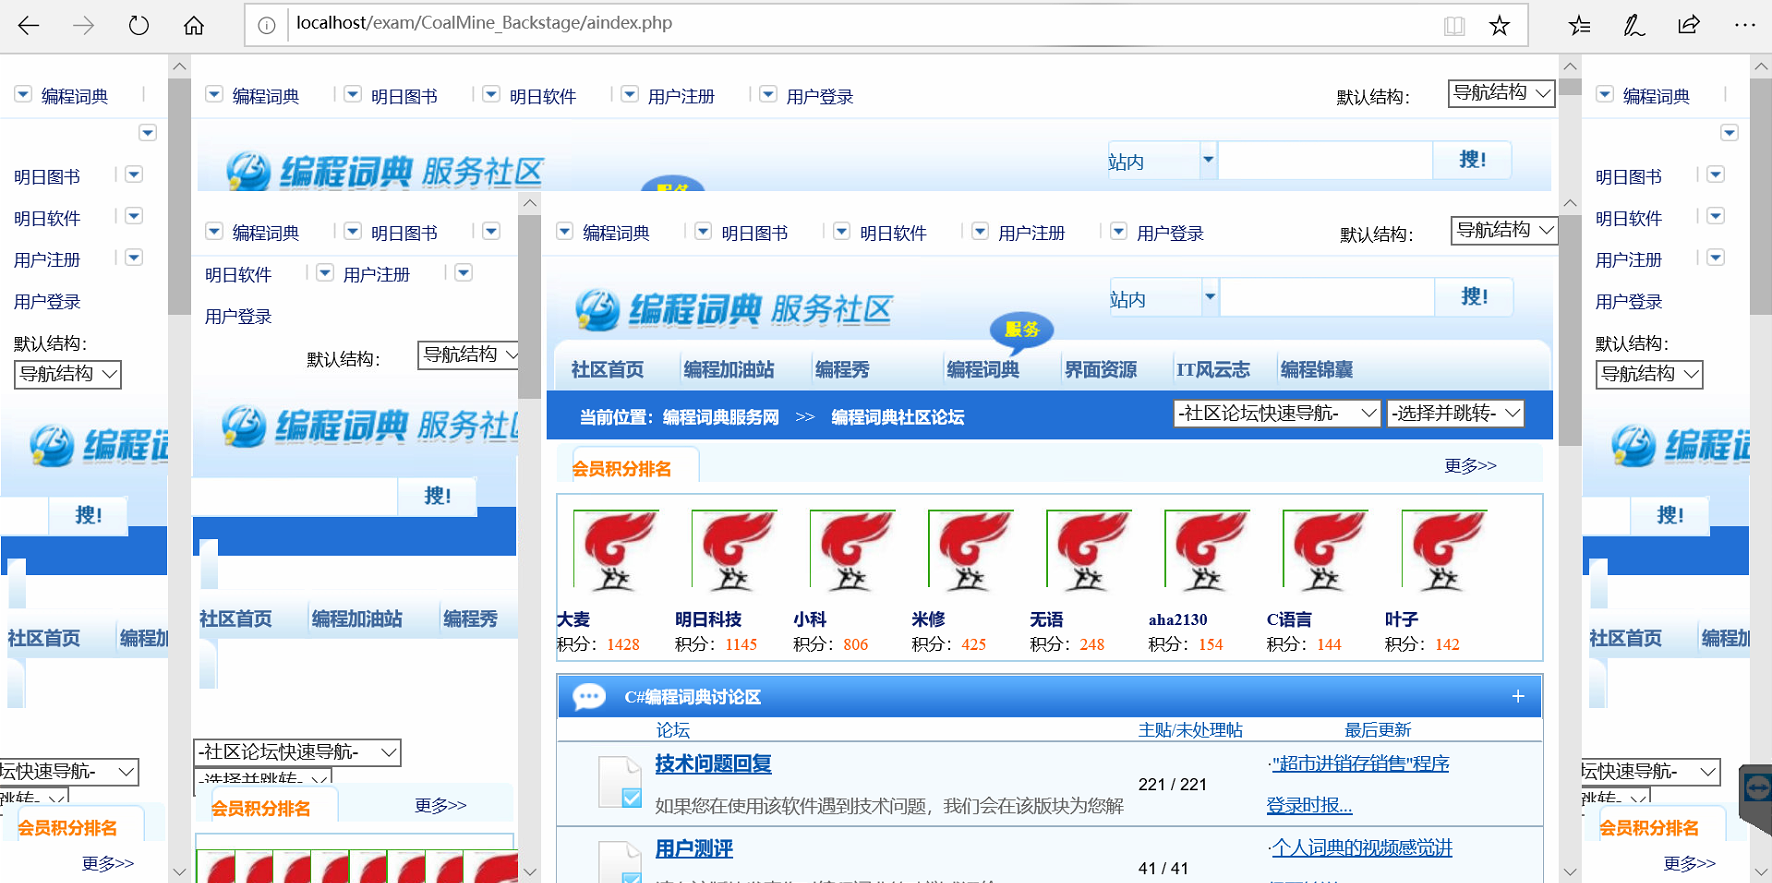Click the browser forward arrow
The height and width of the screenshot is (883, 1772).
(84, 25)
